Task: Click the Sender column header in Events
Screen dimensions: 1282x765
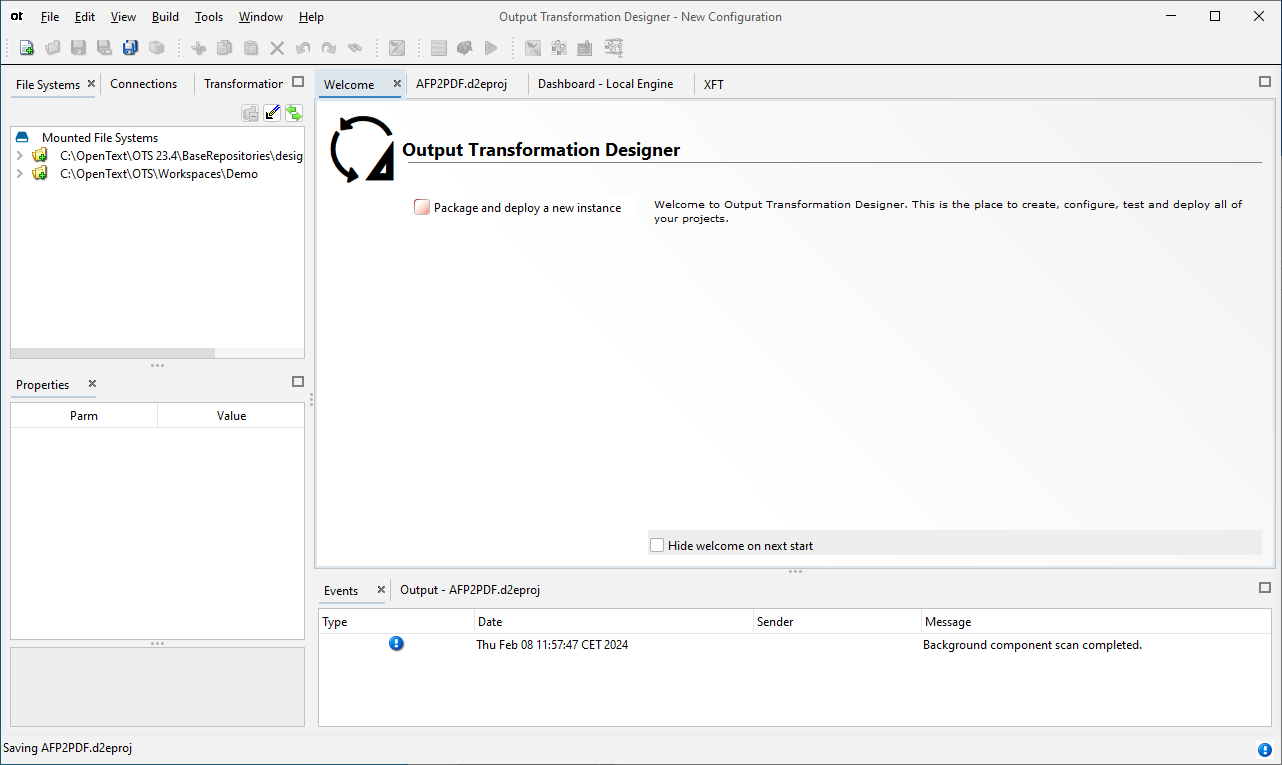Action: click(x=837, y=622)
